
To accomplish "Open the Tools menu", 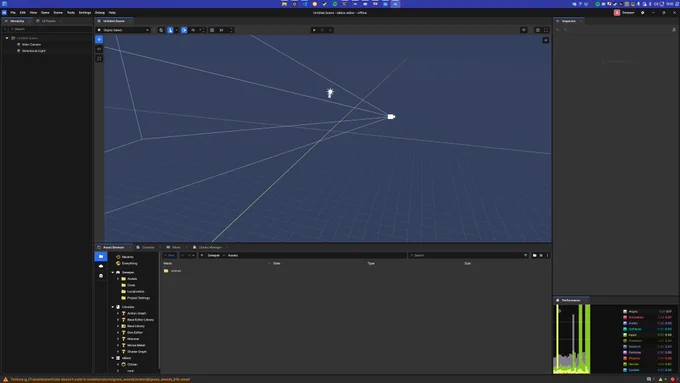I will 71,13.
